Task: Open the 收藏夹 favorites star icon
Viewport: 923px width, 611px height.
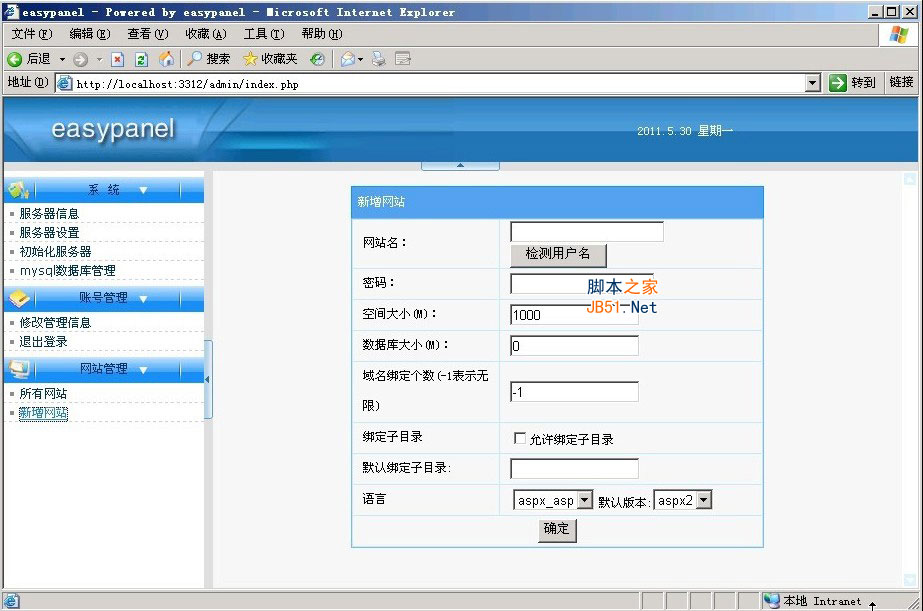Action: pyautogui.click(x=249, y=58)
